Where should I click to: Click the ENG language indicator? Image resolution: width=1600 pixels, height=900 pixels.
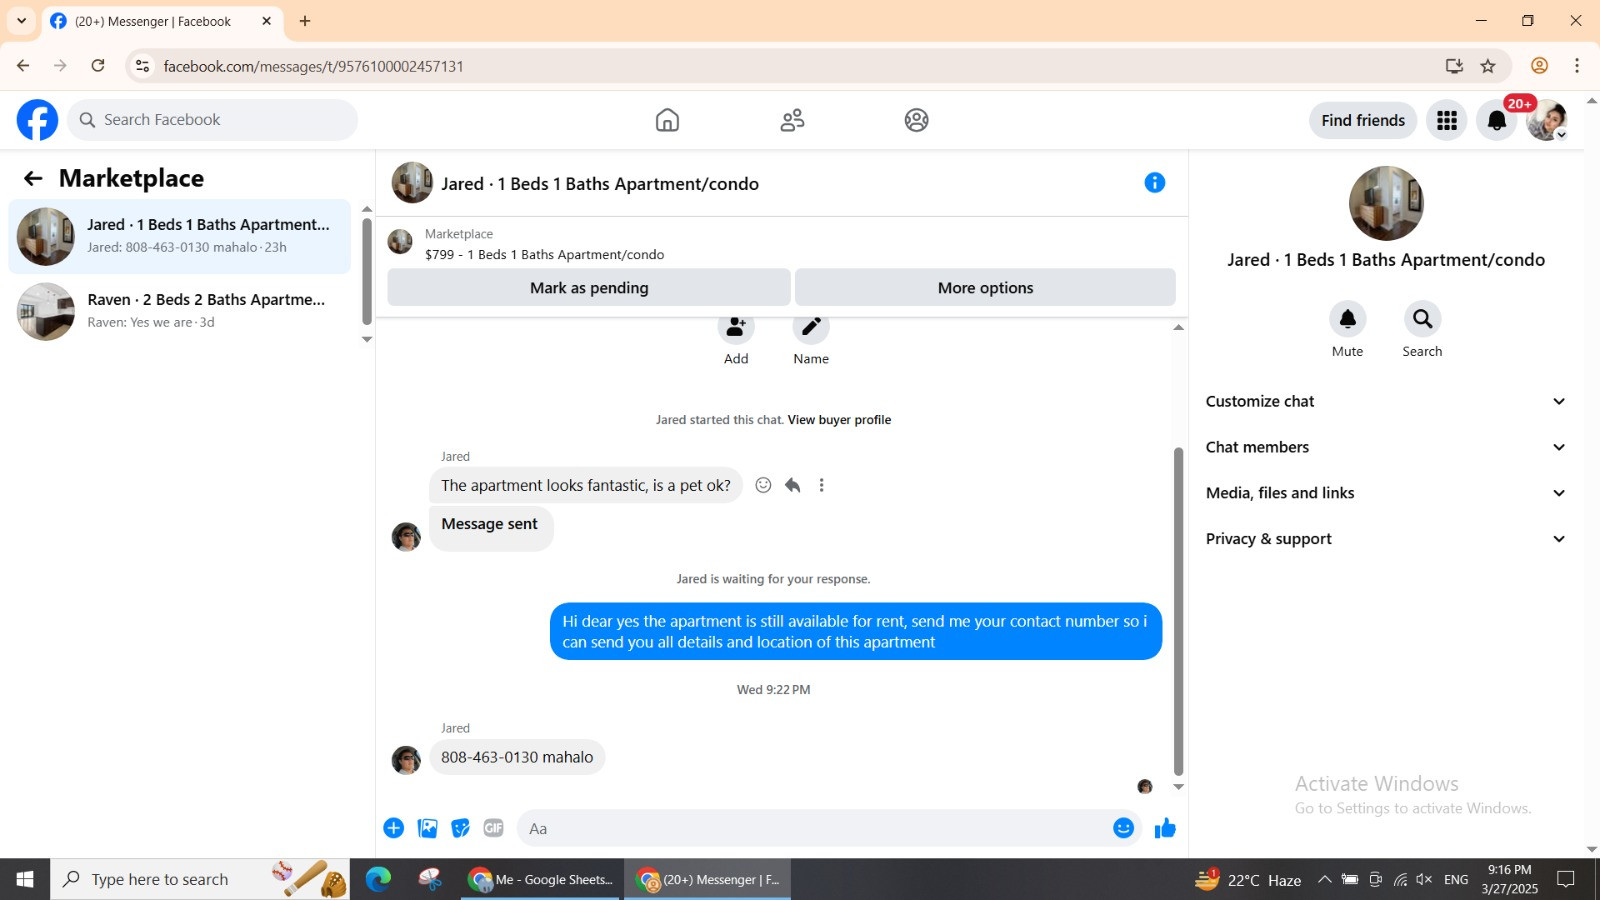[1456, 880]
